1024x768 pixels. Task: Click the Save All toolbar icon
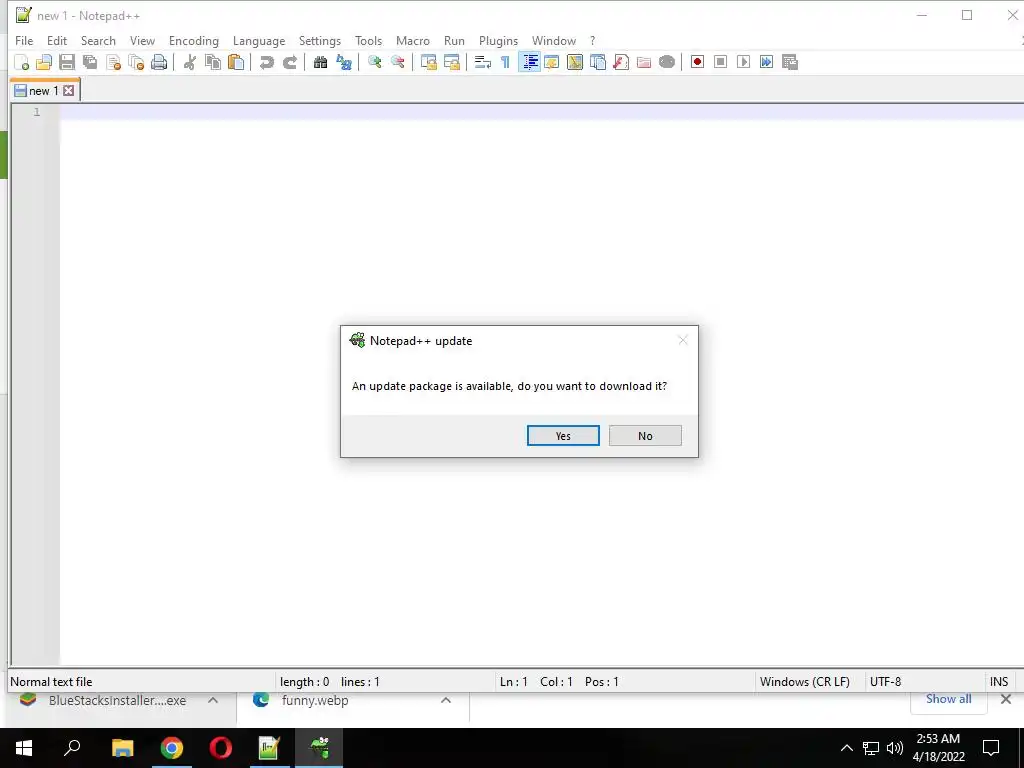click(90, 62)
